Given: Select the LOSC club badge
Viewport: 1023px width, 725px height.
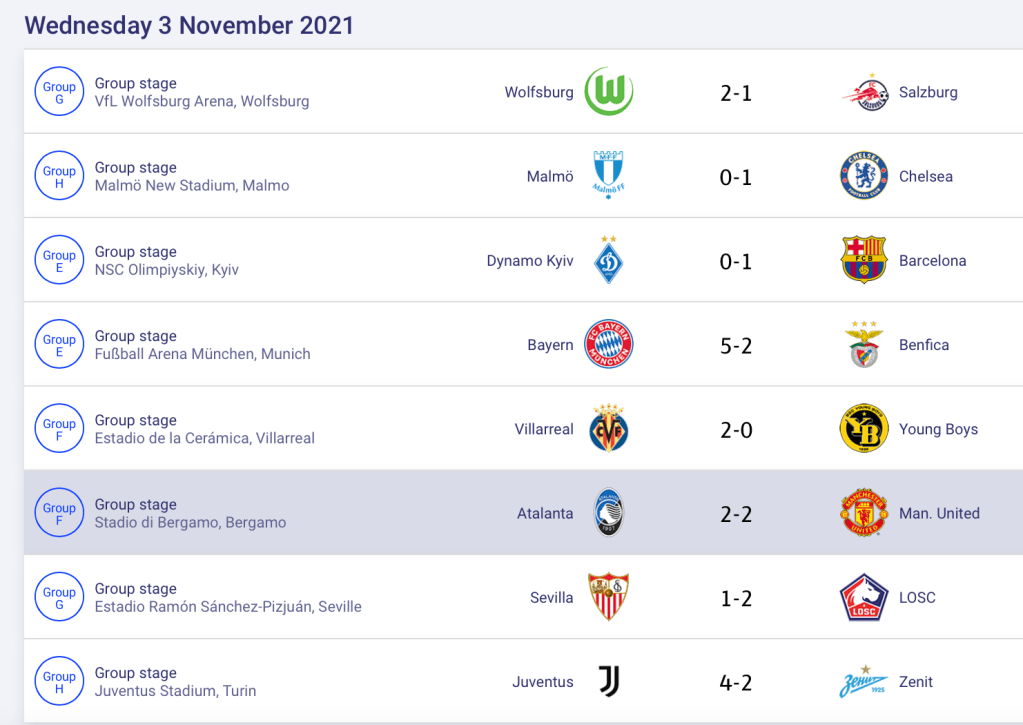Looking at the screenshot, I should click(864, 598).
